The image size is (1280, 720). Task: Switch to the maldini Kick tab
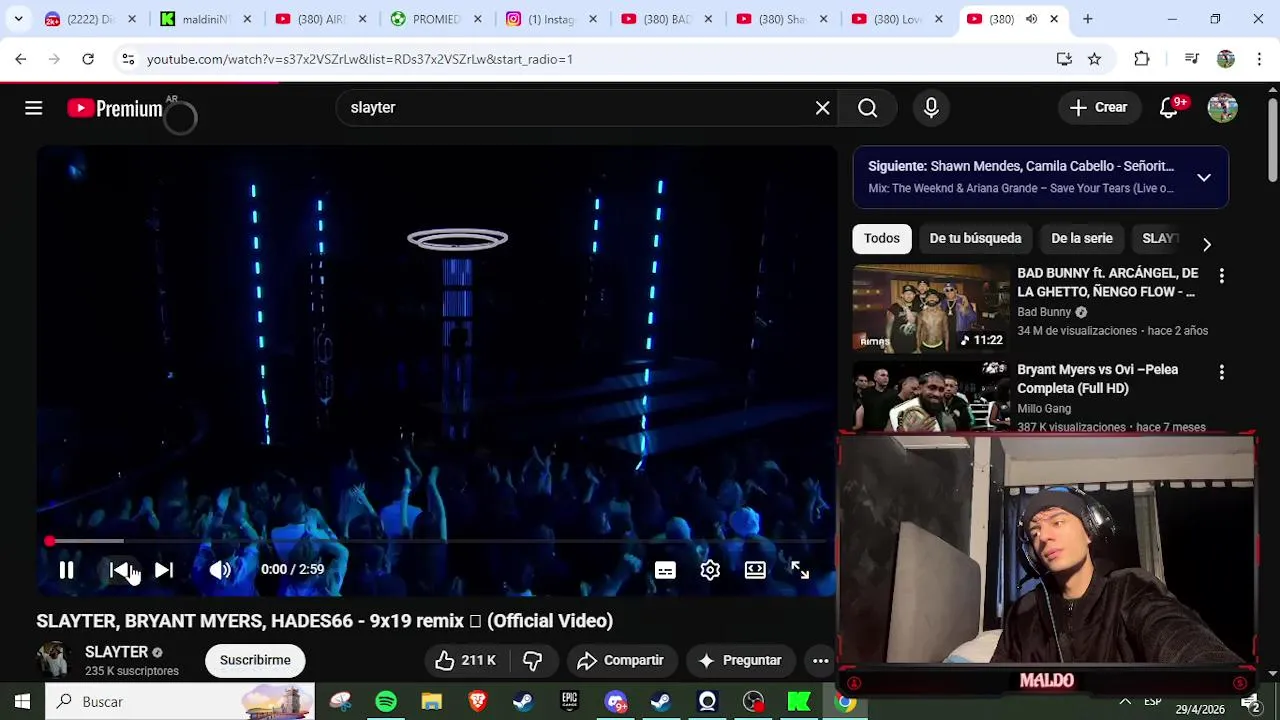tap(205, 19)
